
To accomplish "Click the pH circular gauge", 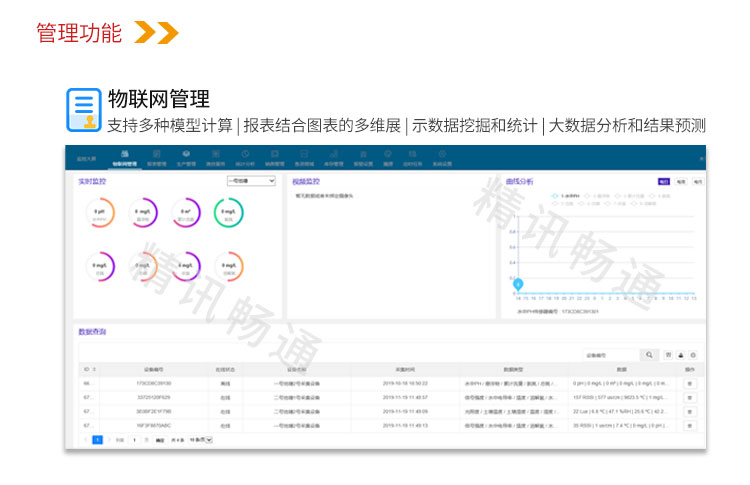I will coord(100,213).
